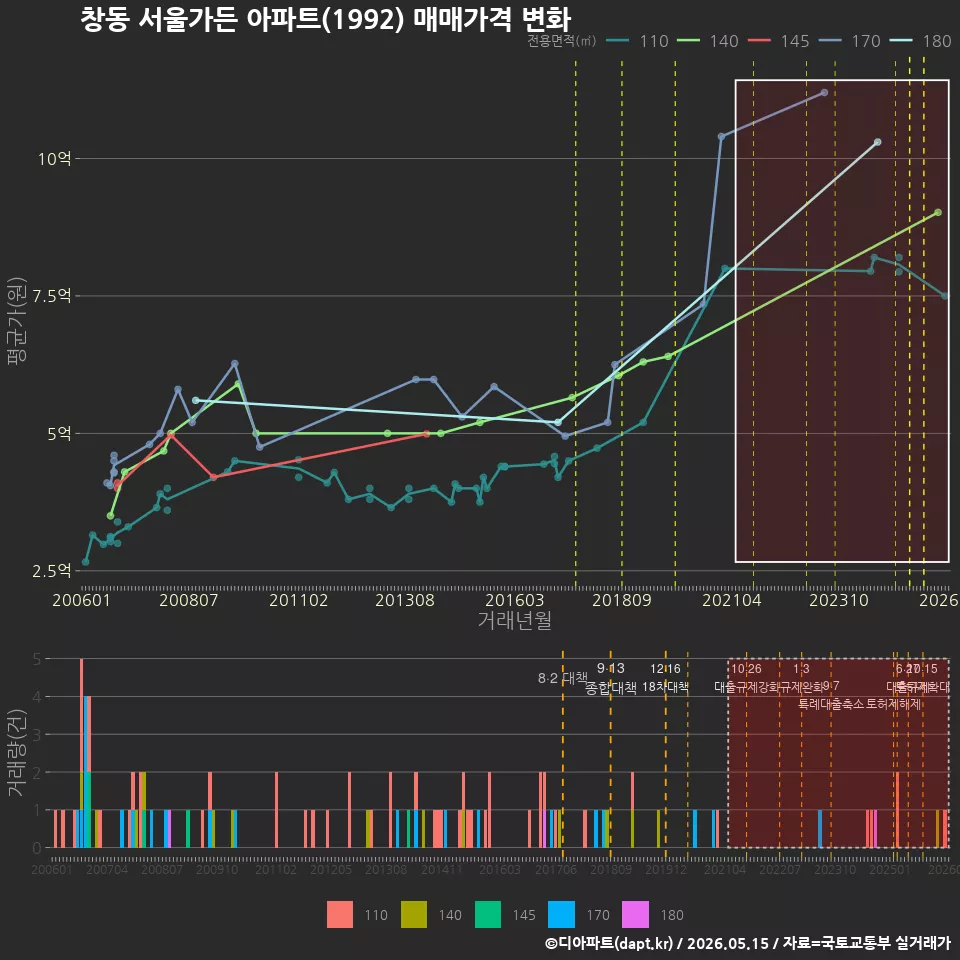Click the 145 line entry in top legend
The width and height of the screenshot is (960, 960).
coord(778,41)
